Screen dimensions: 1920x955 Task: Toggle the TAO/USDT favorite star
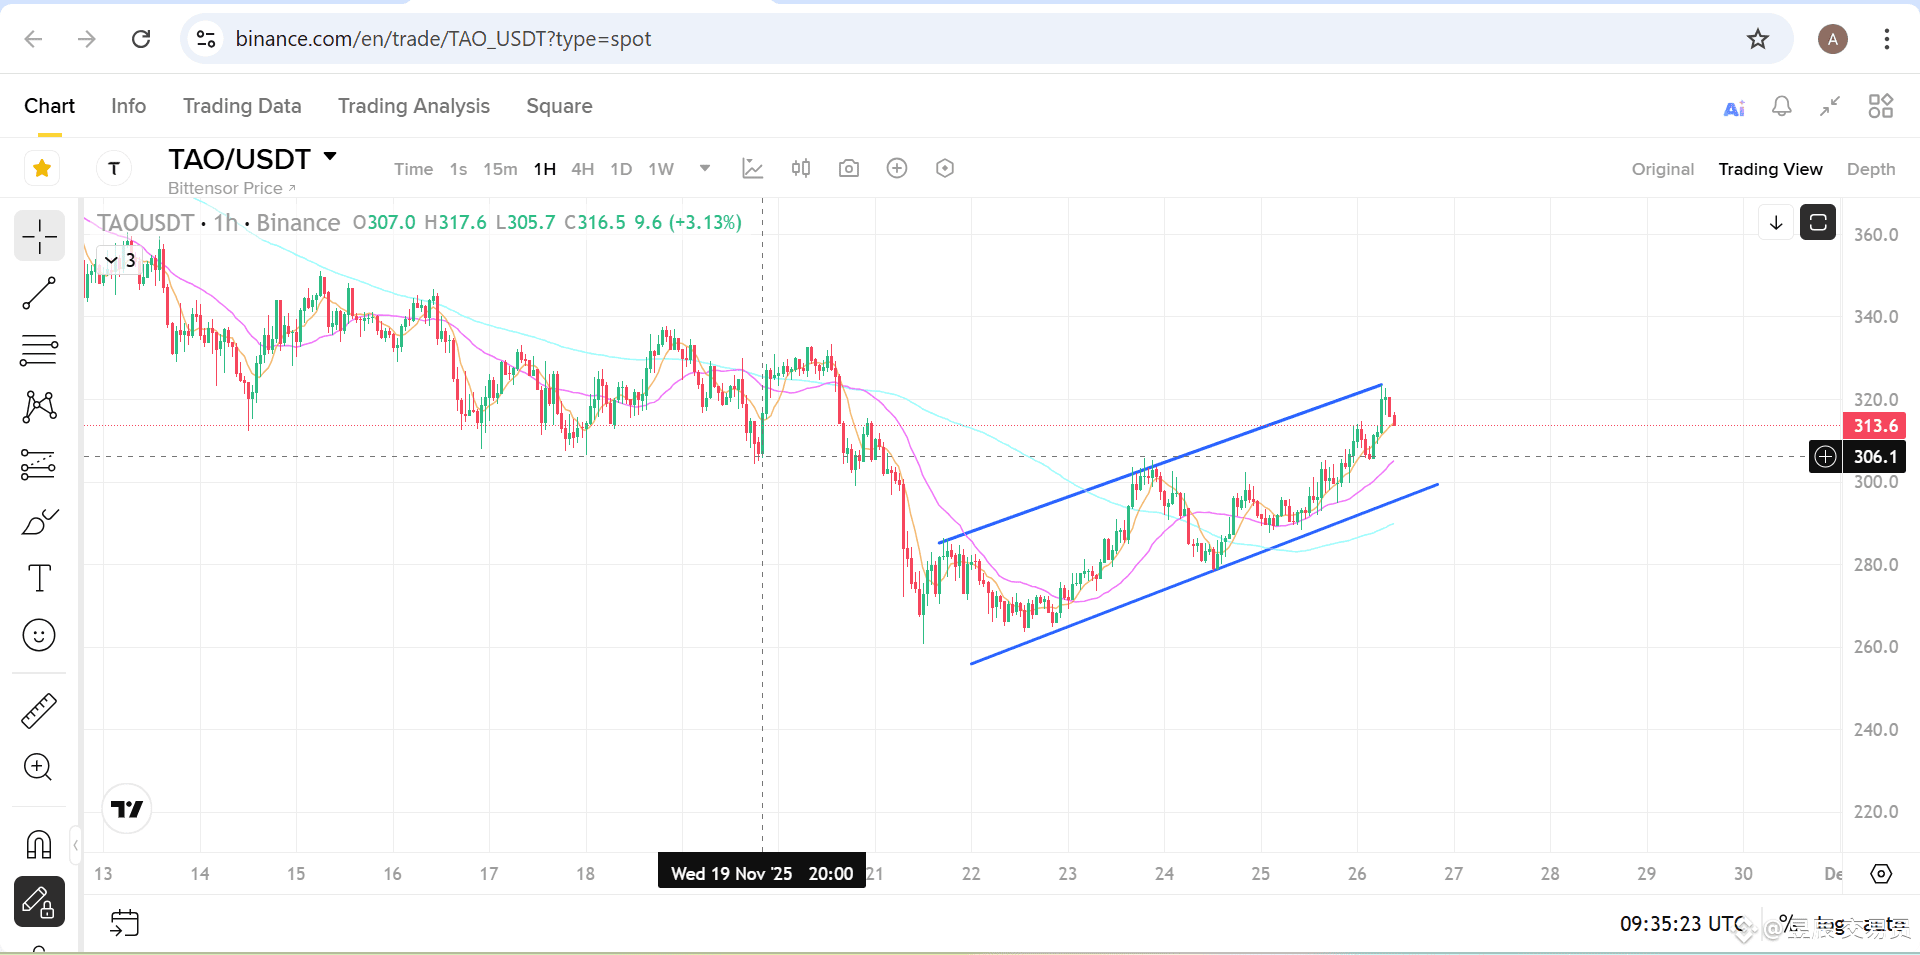click(x=42, y=168)
